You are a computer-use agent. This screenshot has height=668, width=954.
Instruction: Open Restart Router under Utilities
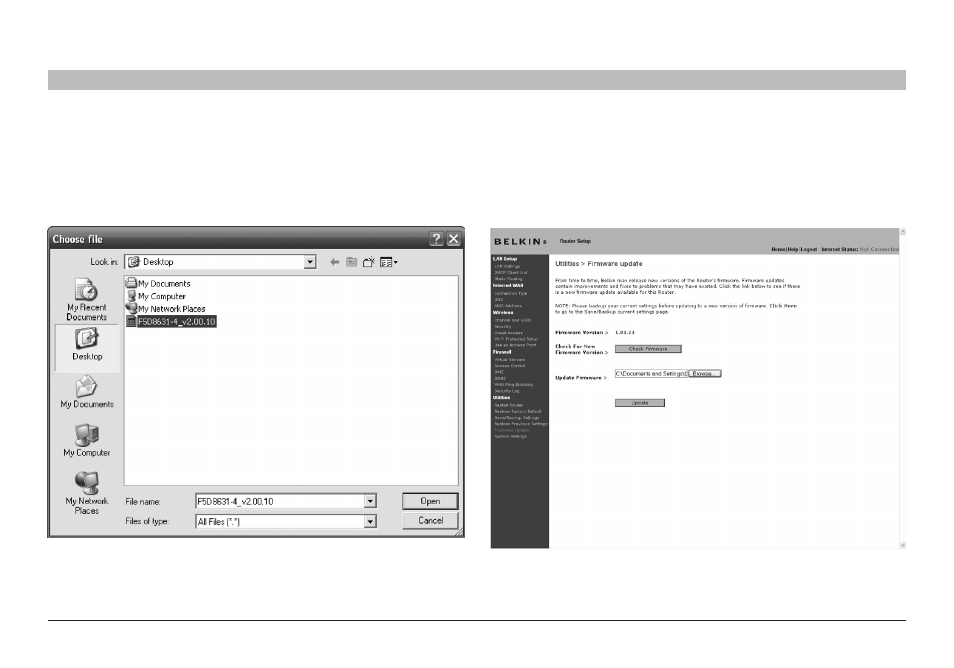[x=509, y=405]
